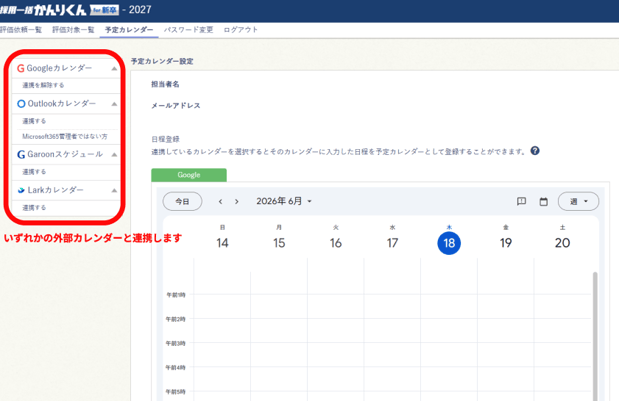Click the 今日 button

click(x=182, y=202)
